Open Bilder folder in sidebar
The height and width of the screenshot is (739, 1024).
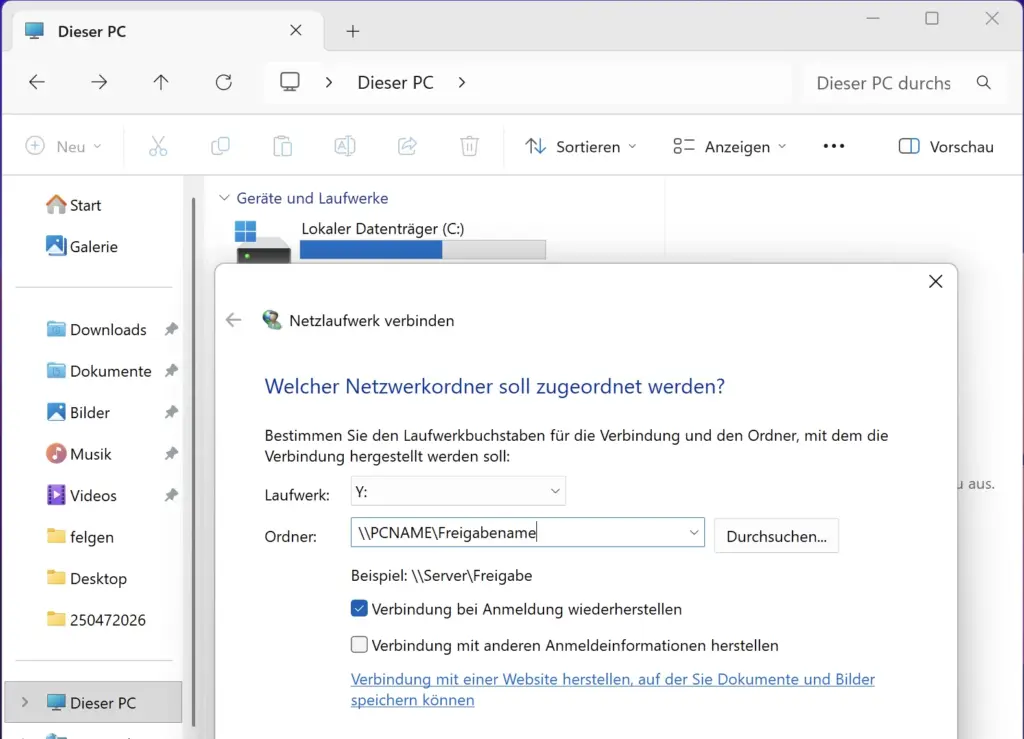click(78, 412)
